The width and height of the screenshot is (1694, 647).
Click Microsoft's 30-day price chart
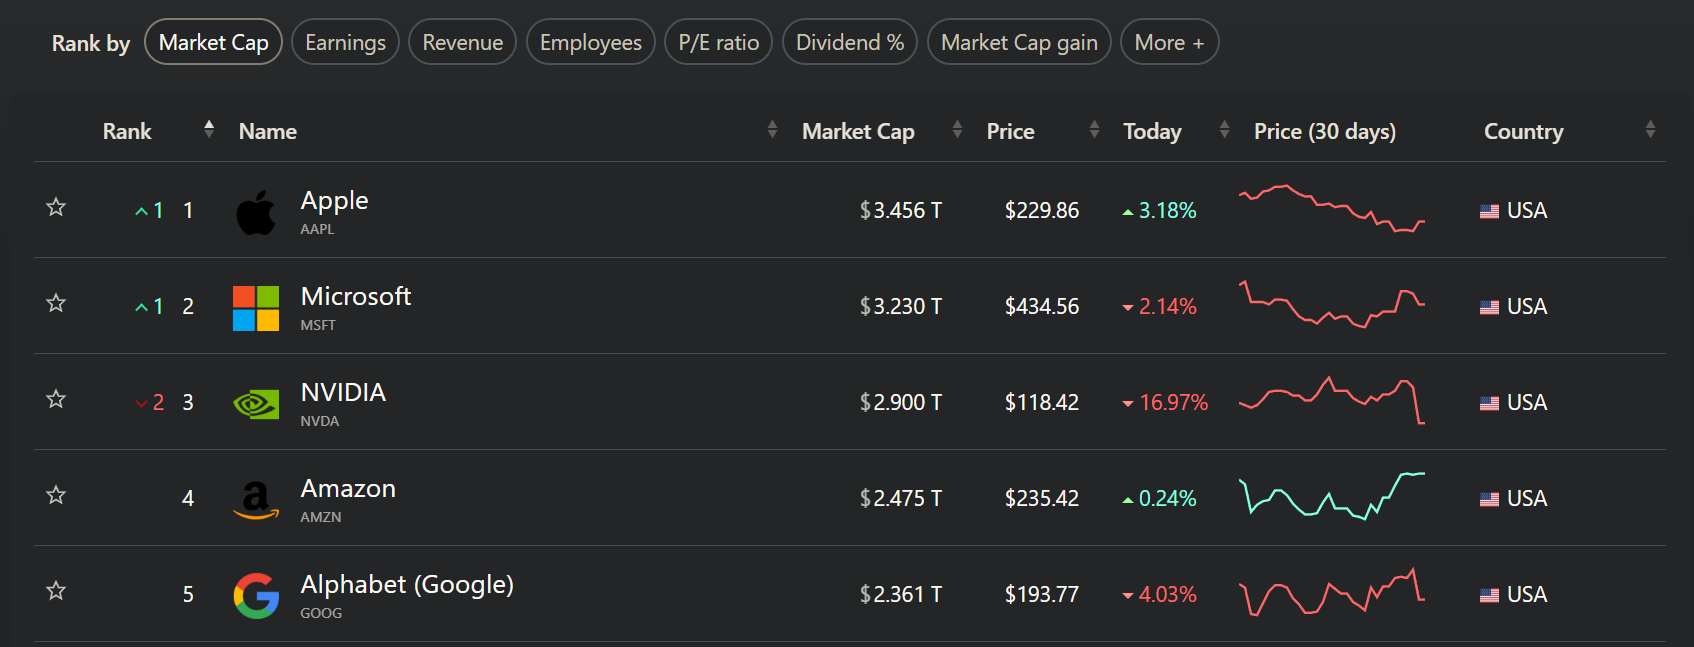[x=1332, y=304]
